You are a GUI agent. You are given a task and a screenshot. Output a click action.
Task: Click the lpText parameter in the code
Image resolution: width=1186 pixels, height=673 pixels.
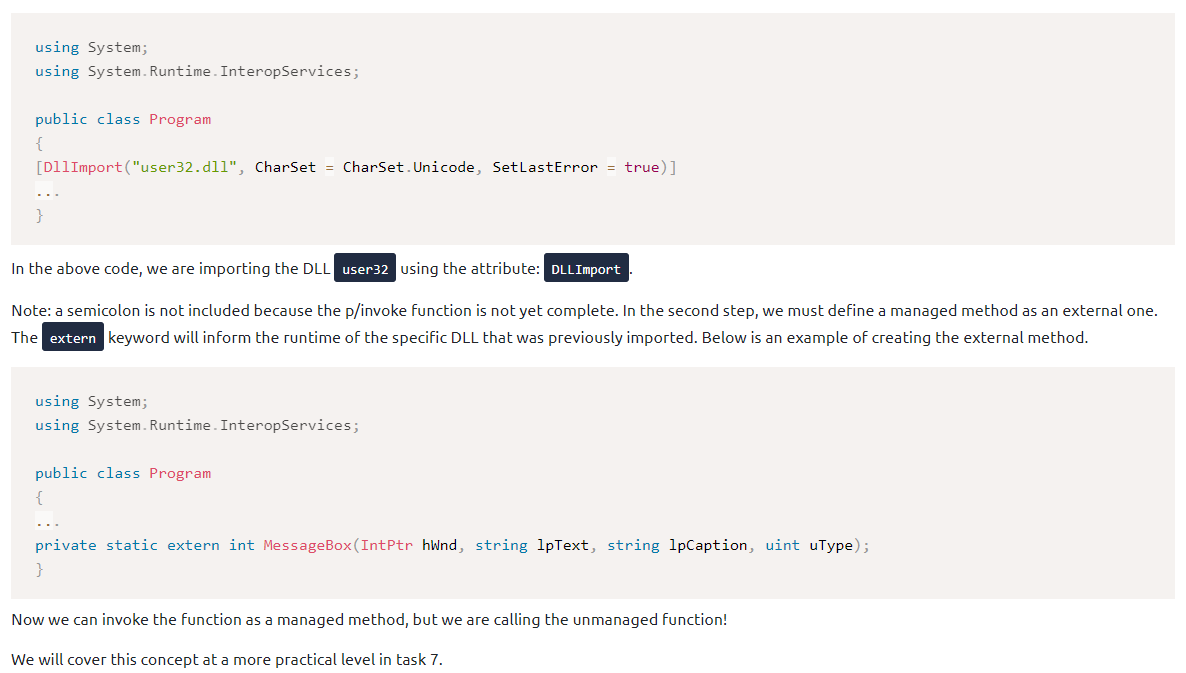[x=562, y=545]
